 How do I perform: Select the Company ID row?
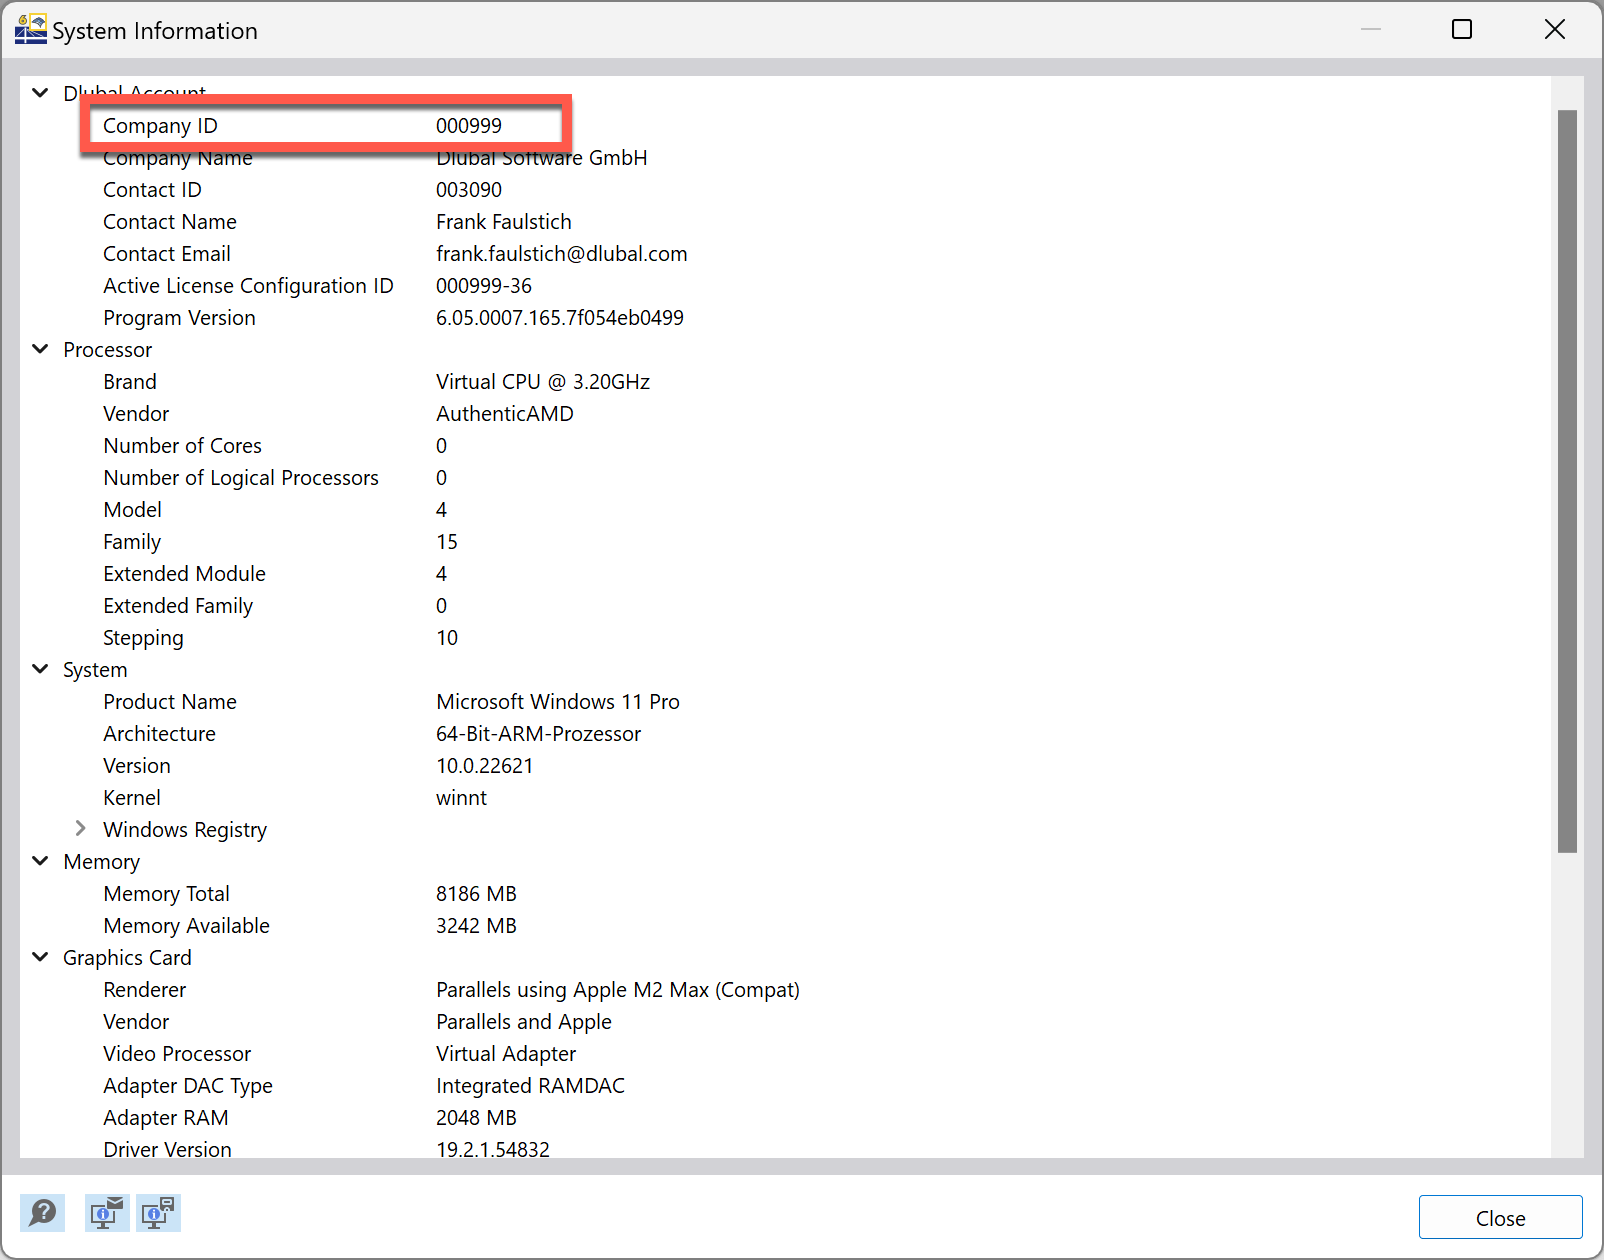pos(785,126)
